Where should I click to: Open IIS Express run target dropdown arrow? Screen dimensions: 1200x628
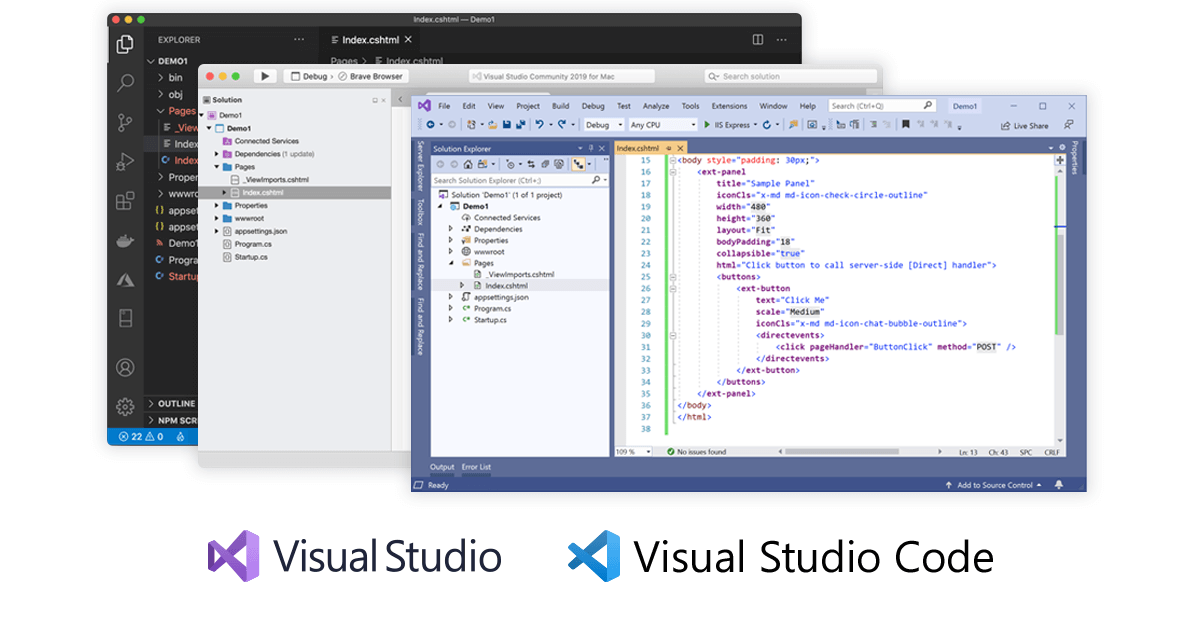pyautogui.click(x=755, y=125)
